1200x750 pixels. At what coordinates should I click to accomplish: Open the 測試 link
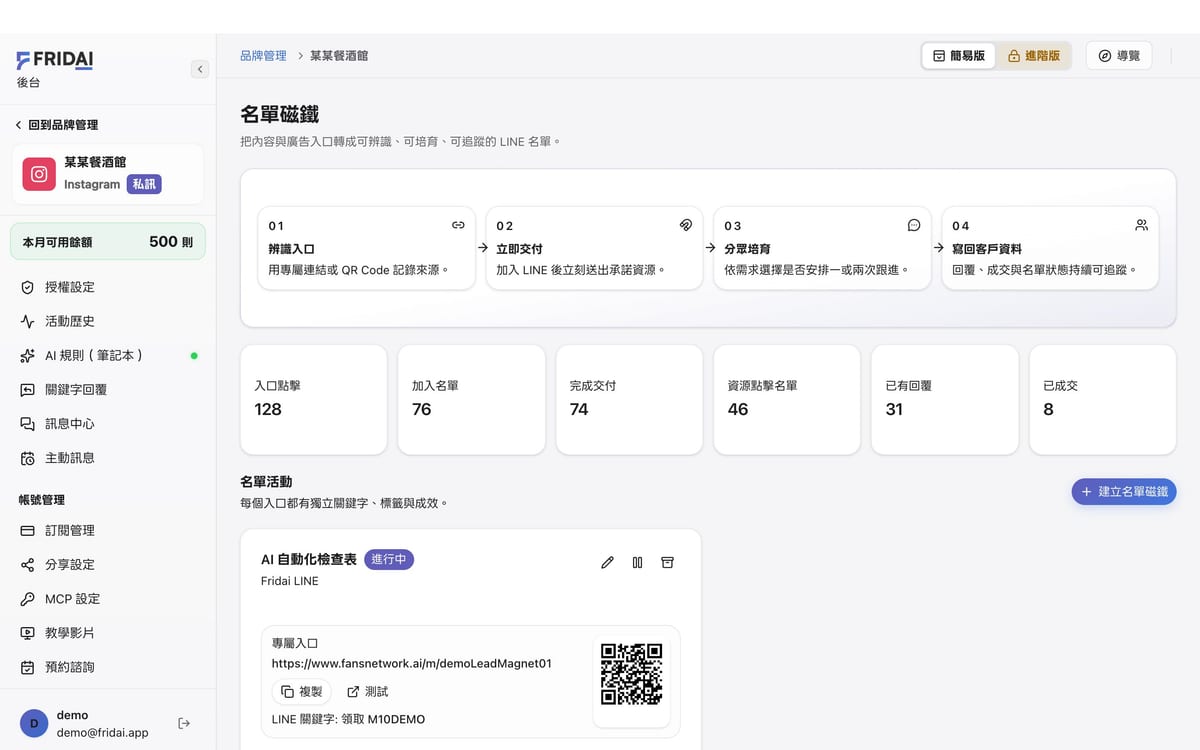(367, 691)
